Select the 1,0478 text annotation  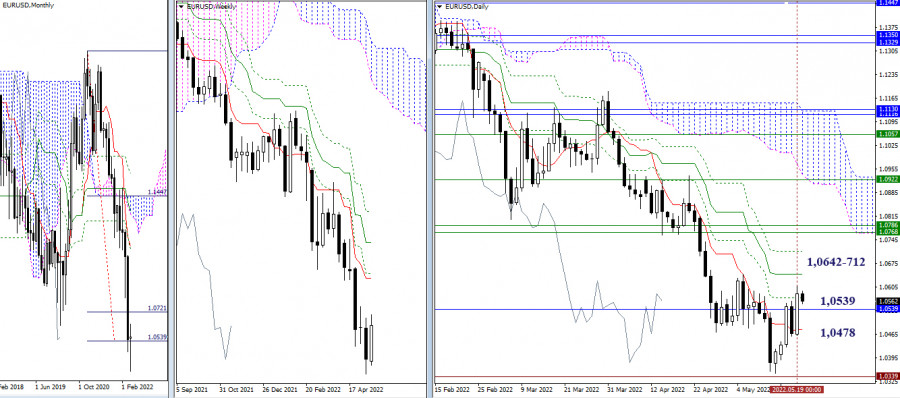(837, 332)
